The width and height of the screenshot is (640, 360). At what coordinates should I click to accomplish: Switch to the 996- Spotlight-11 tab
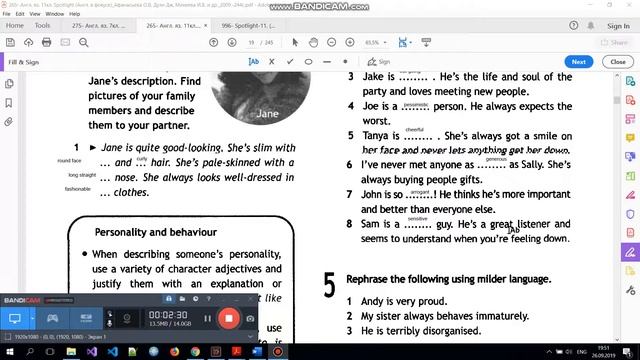tap(249, 25)
